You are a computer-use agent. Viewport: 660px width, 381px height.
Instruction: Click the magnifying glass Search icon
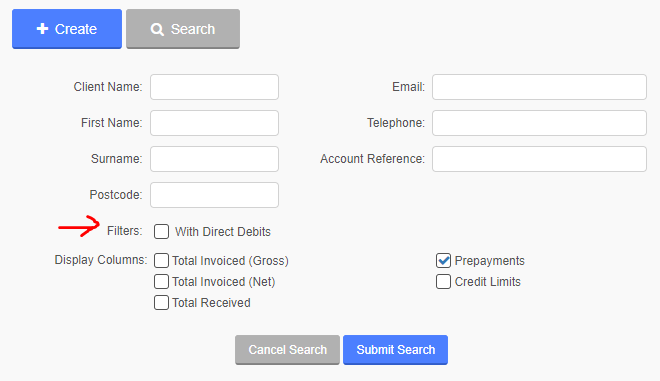click(x=157, y=29)
